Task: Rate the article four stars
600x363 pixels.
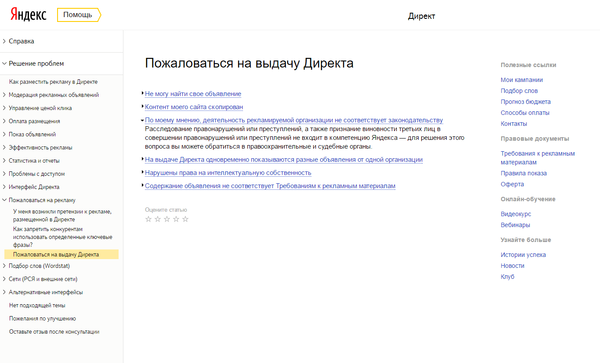Action: tap(176, 219)
